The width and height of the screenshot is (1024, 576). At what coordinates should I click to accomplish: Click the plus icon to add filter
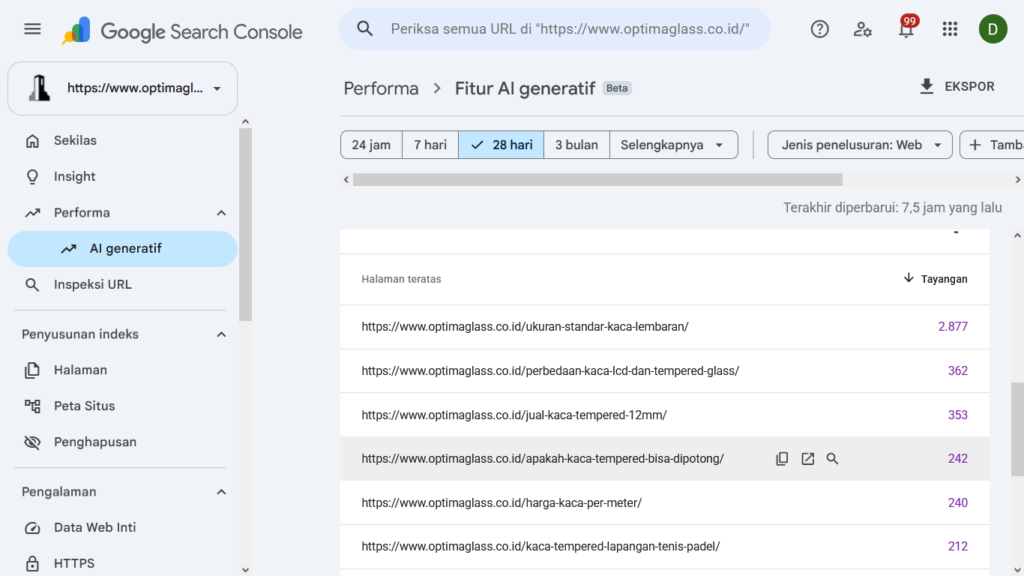pyautogui.click(x=975, y=145)
